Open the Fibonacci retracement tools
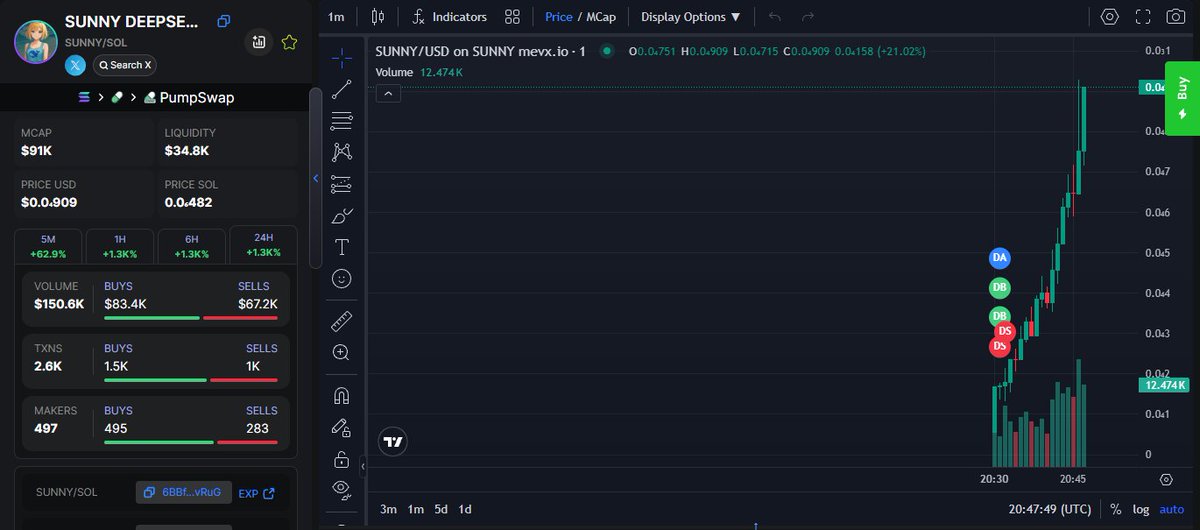 point(341,120)
